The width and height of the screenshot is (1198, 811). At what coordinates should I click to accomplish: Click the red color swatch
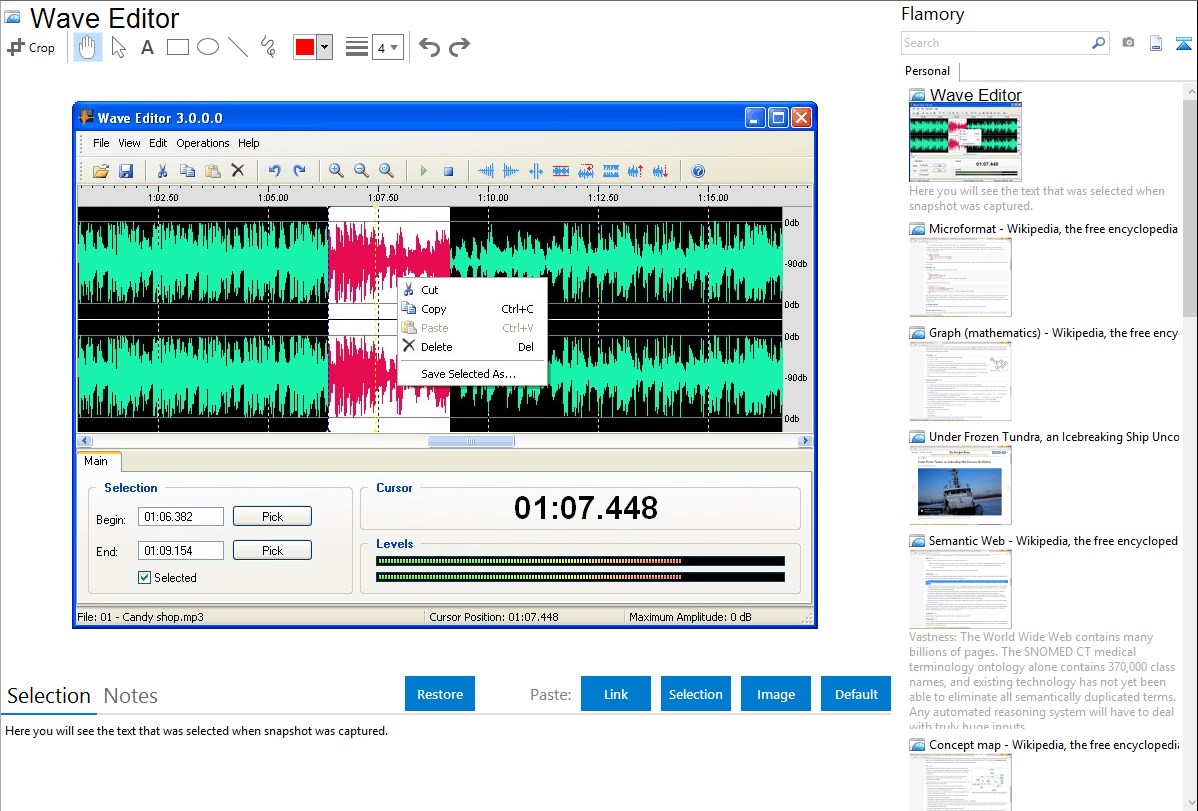(305, 47)
